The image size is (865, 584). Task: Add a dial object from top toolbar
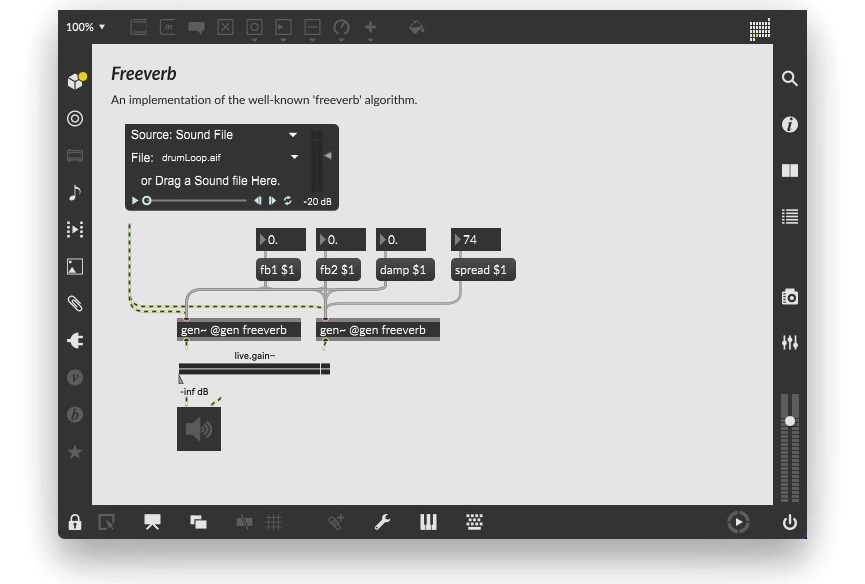coord(341,27)
